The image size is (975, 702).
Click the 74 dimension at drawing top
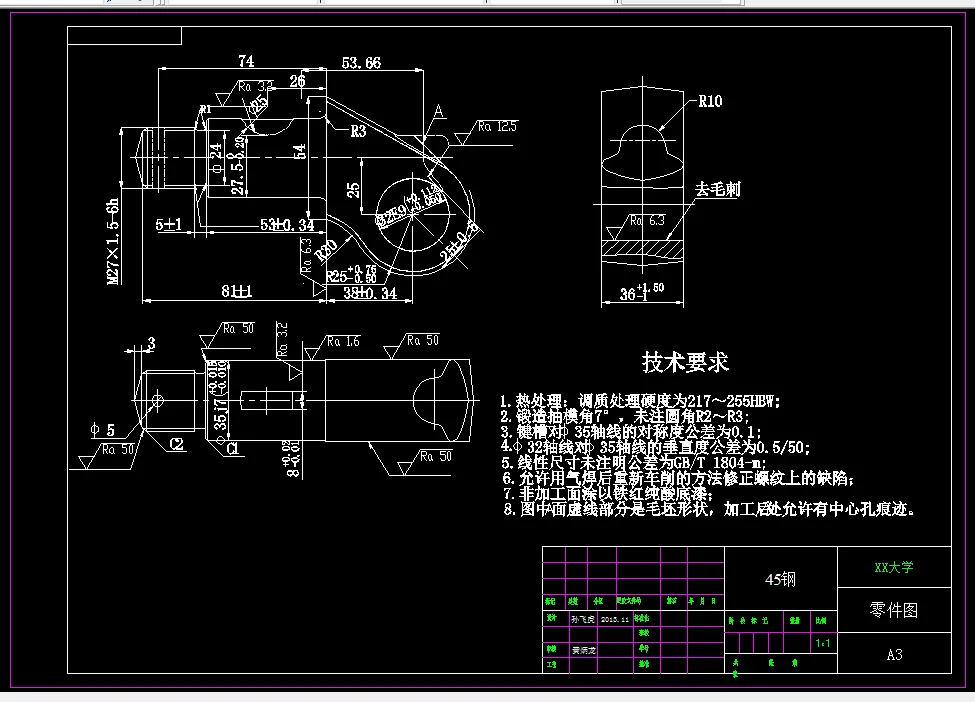pyautogui.click(x=245, y=61)
